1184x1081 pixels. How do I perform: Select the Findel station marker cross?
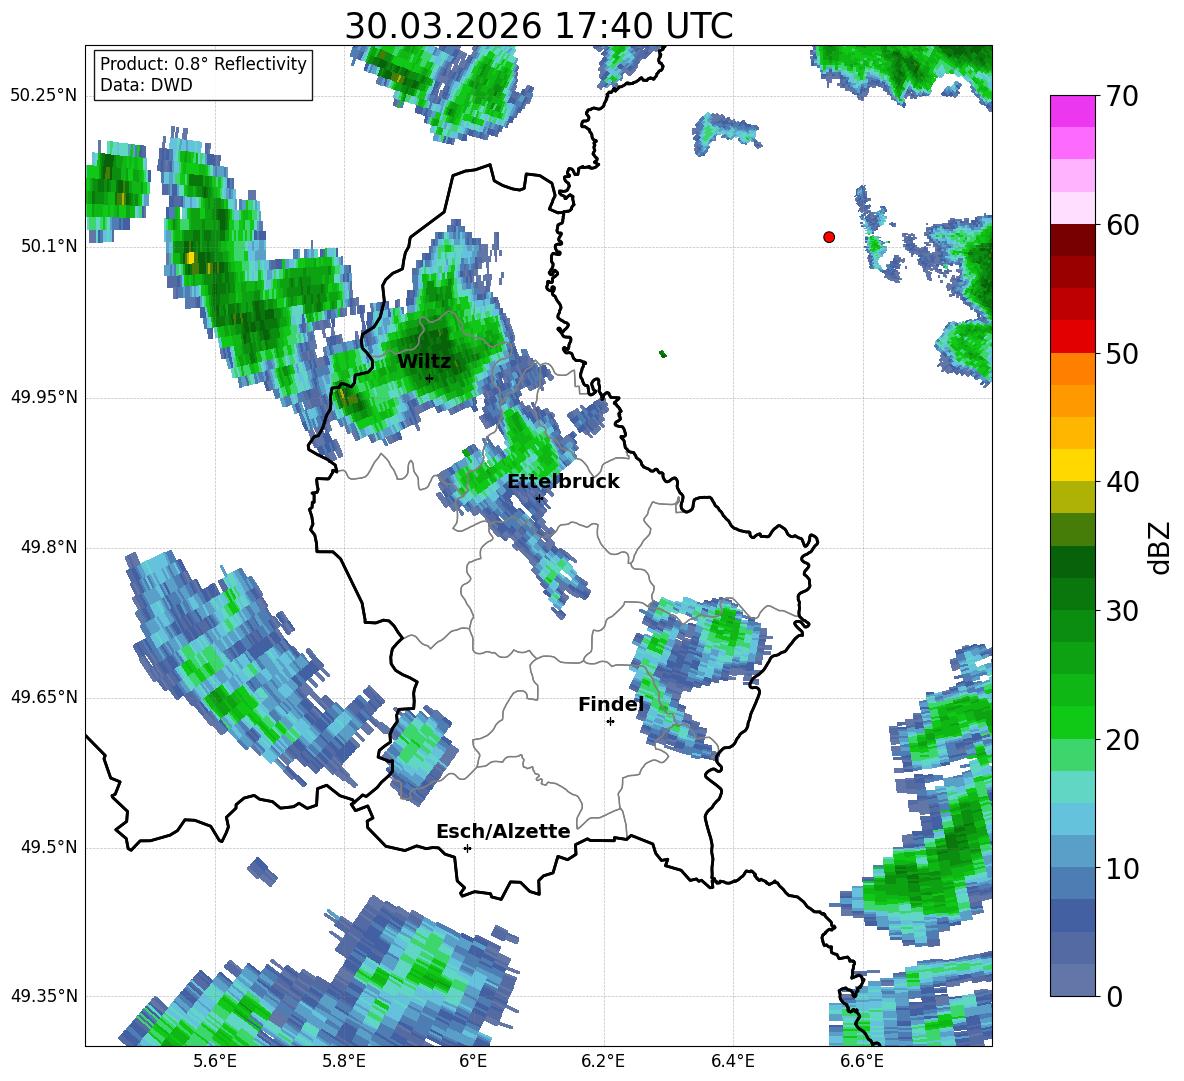610,722
